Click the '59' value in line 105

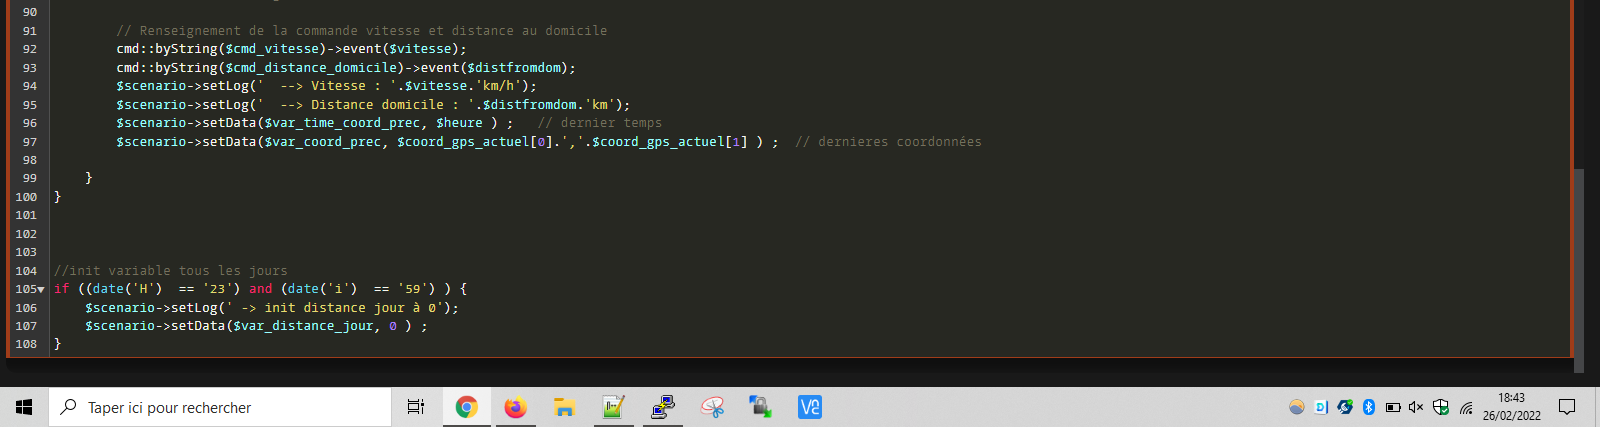[413, 289]
